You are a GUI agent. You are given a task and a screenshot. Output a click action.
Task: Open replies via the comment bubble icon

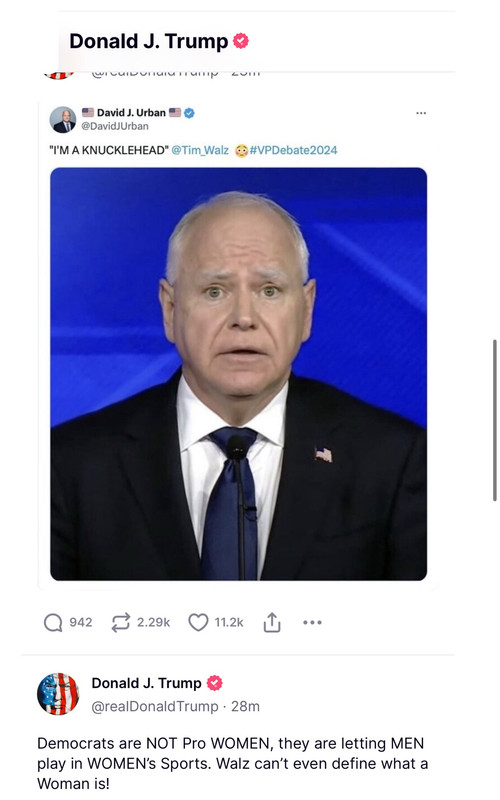coord(53,622)
